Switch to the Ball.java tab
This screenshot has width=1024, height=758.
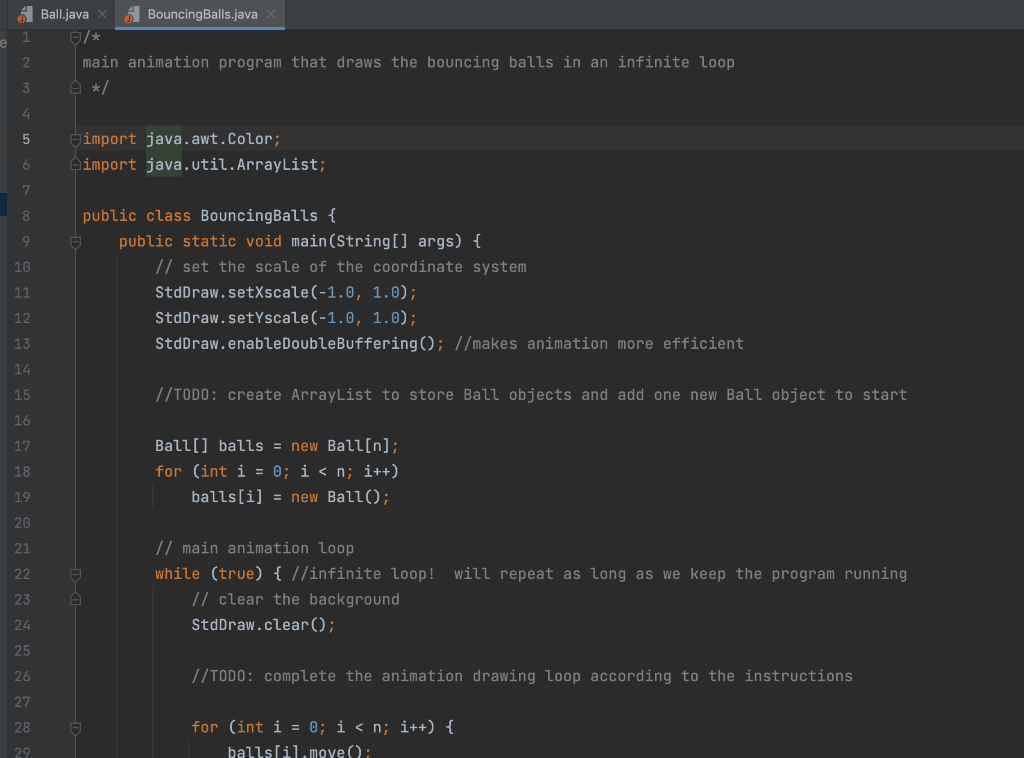64,14
